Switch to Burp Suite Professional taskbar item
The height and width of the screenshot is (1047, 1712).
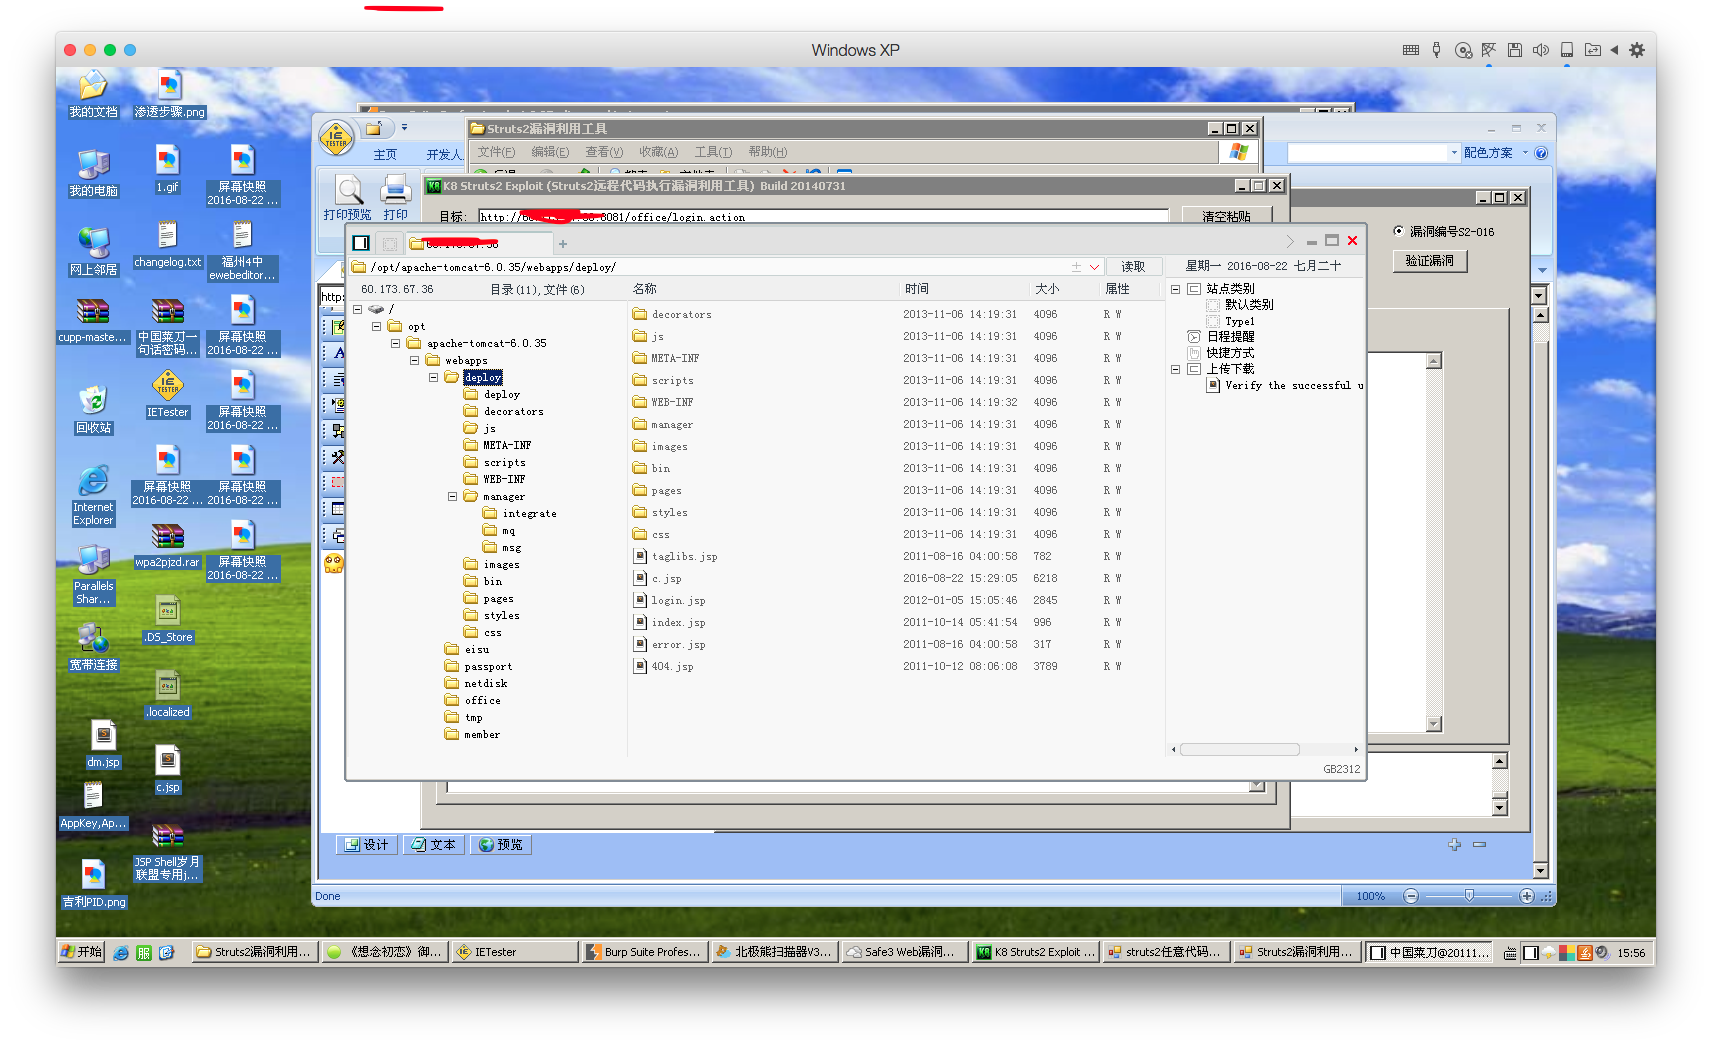pyautogui.click(x=645, y=952)
